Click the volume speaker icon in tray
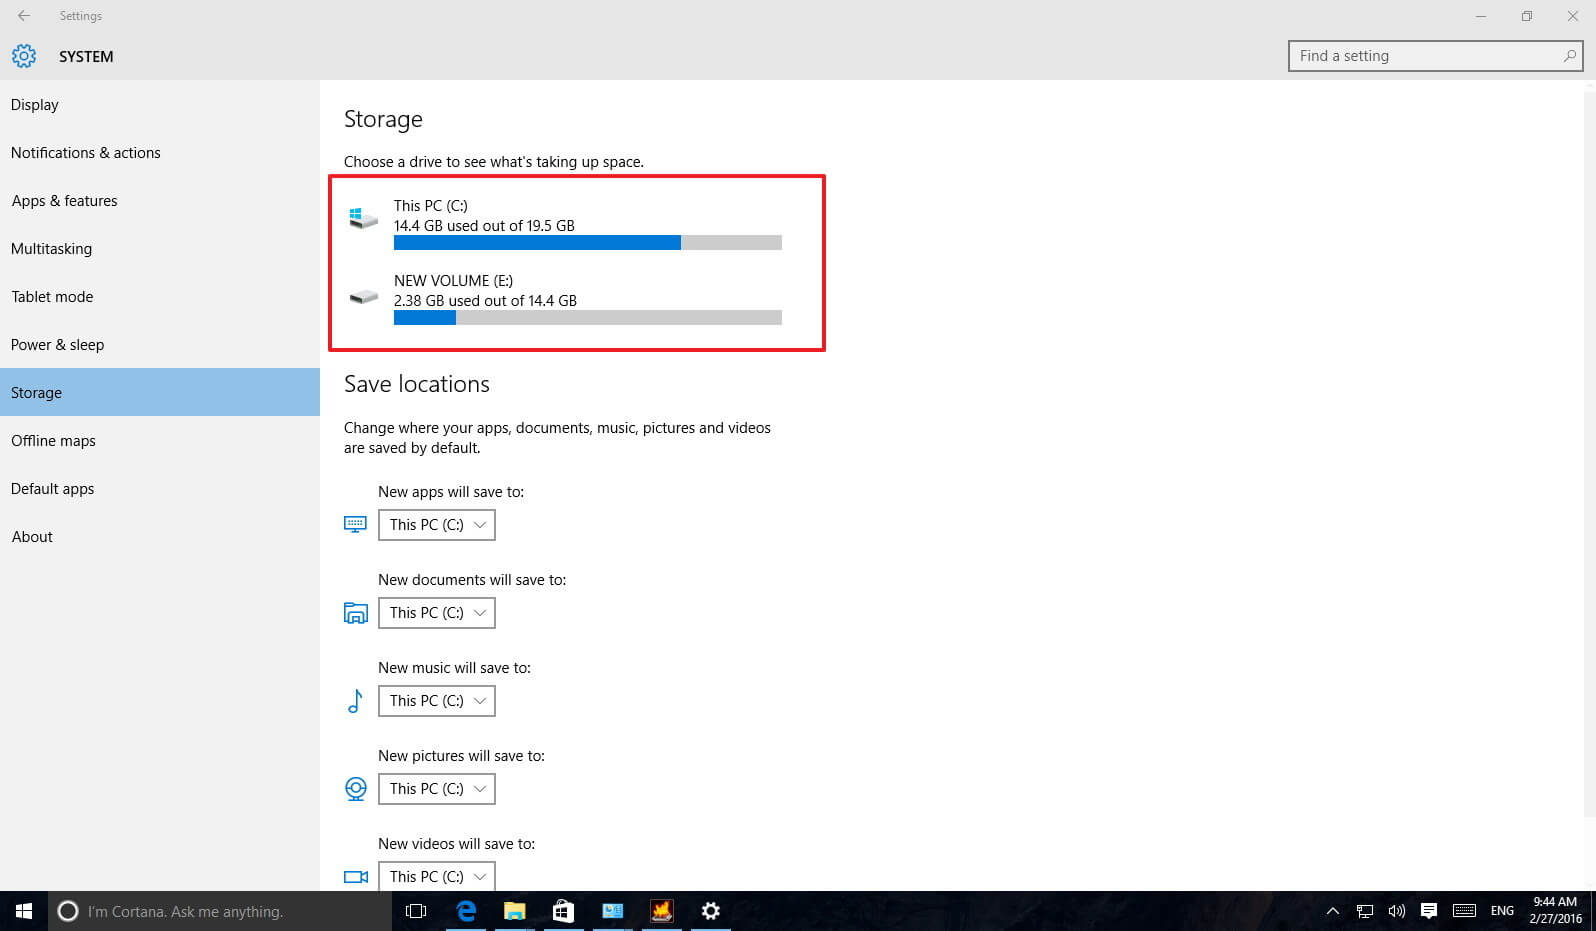Viewport: 1596px width, 931px height. [x=1397, y=911]
